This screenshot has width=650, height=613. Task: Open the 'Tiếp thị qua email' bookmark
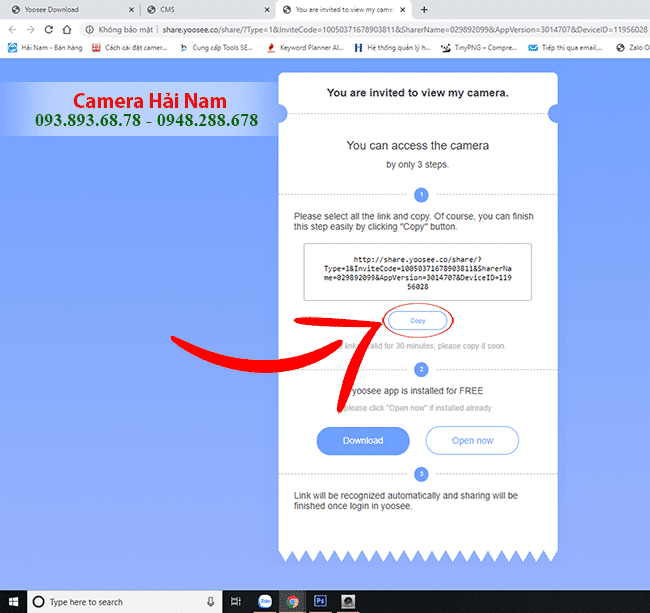pos(565,48)
